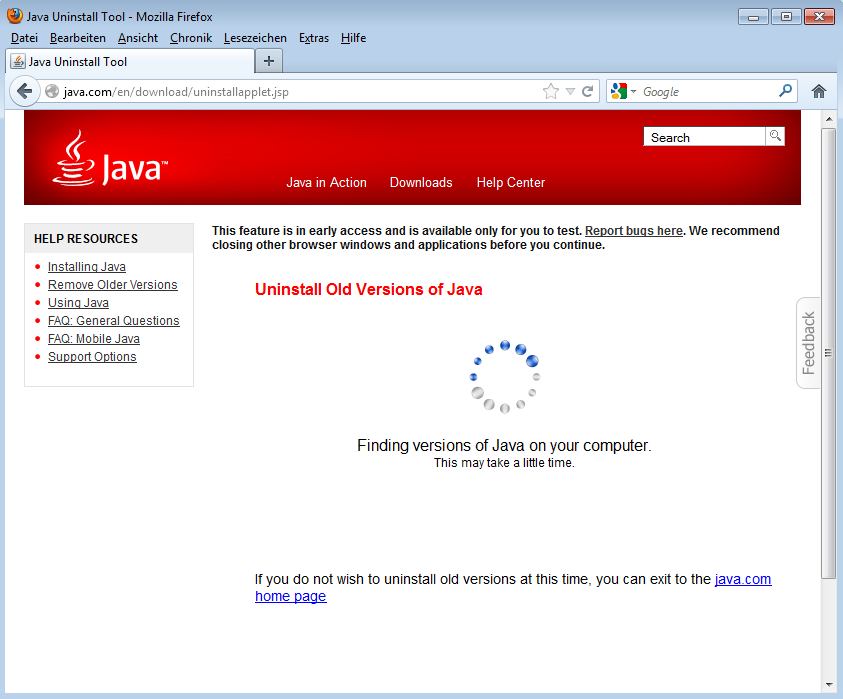The height and width of the screenshot is (699, 843).
Task: Expand the URL history dropdown arrow
Action: 570,91
